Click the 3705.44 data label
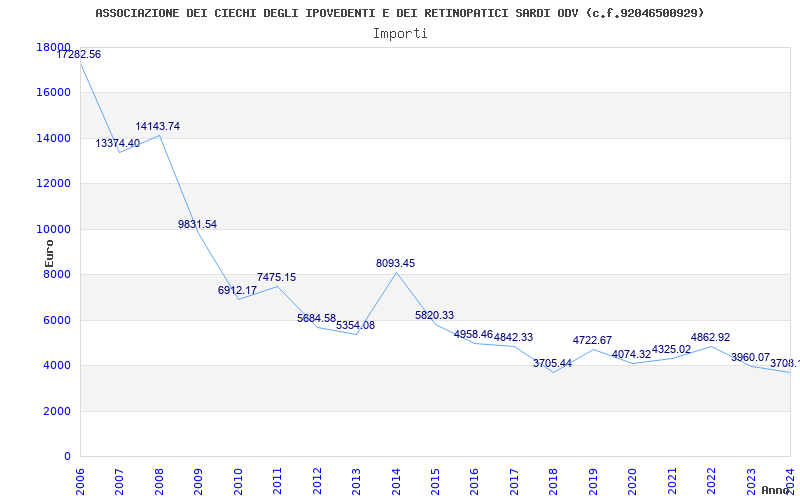Image resolution: width=800 pixels, height=500 pixels. [553, 364]
